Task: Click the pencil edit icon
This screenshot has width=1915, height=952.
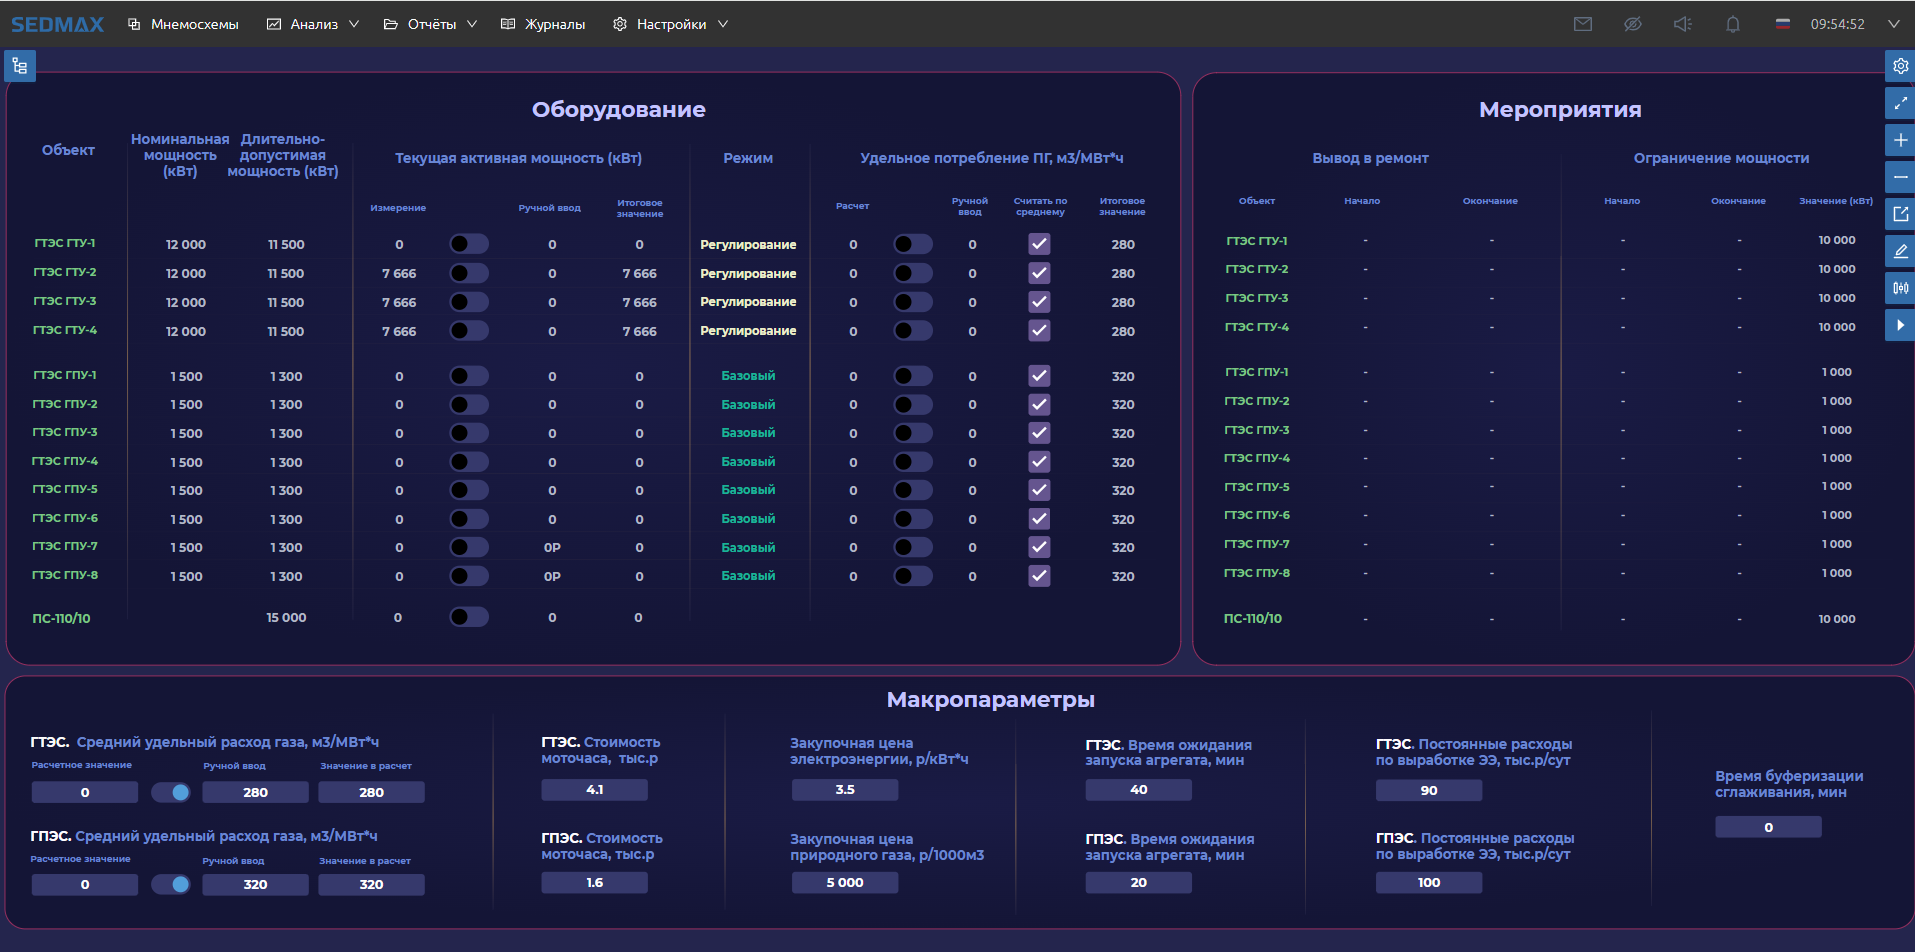Action: [x=1900, y=251]
